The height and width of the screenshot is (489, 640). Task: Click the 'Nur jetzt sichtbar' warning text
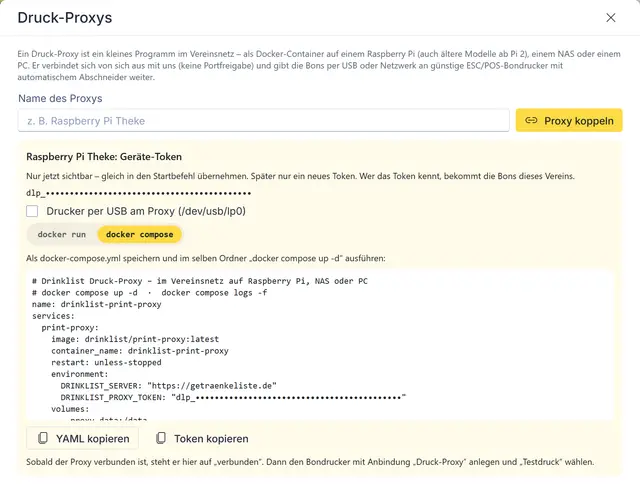click(300, 176)
